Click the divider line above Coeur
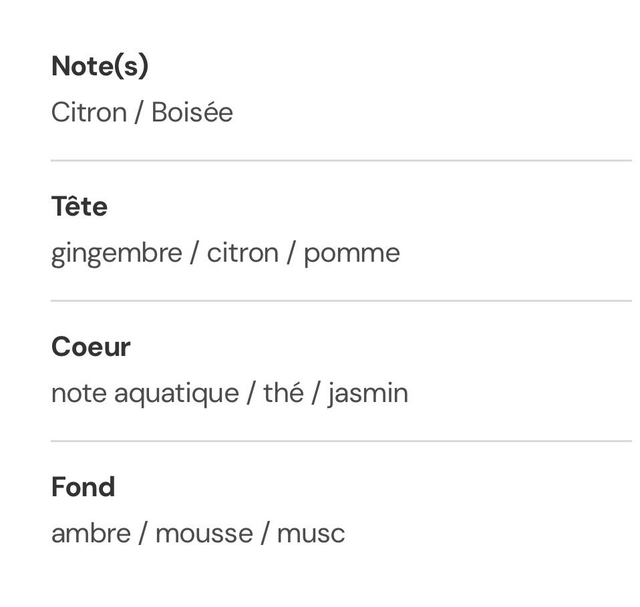Image resolution: width=640 pixels, height=607 pixels. 341,300
